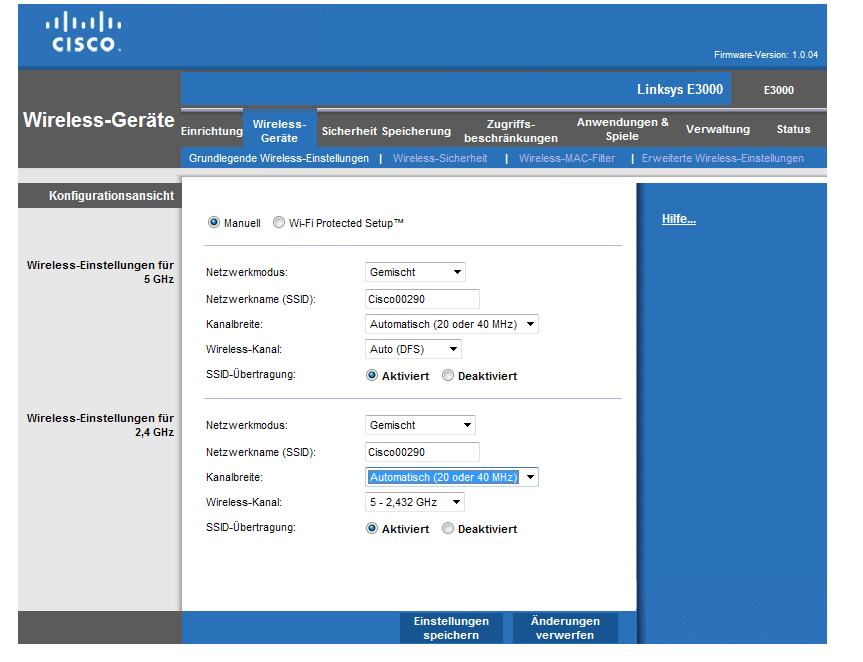
Task: Click the Hilfe... link
Action: 679,219
